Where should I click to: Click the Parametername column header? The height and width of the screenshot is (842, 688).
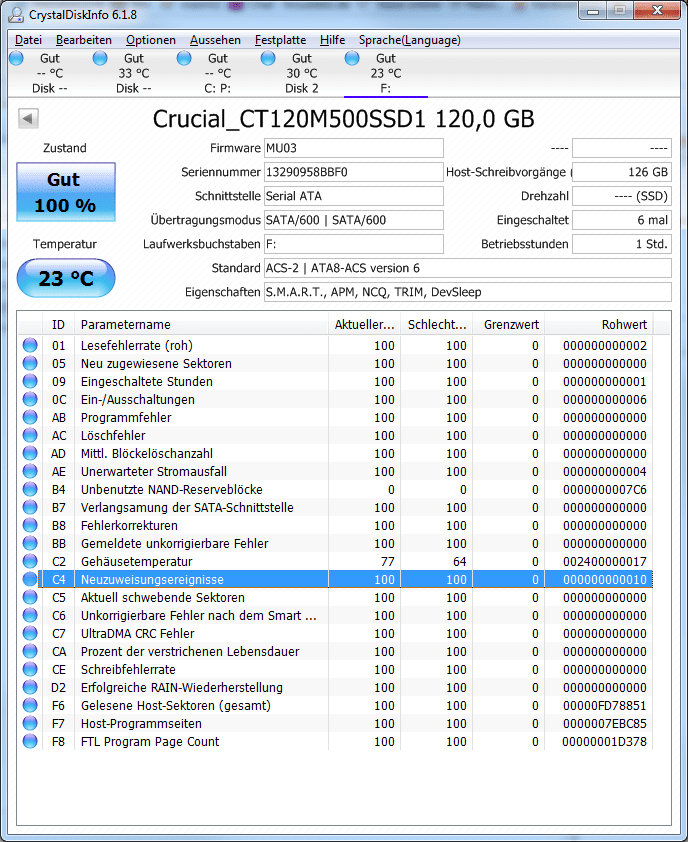[201, 324]
